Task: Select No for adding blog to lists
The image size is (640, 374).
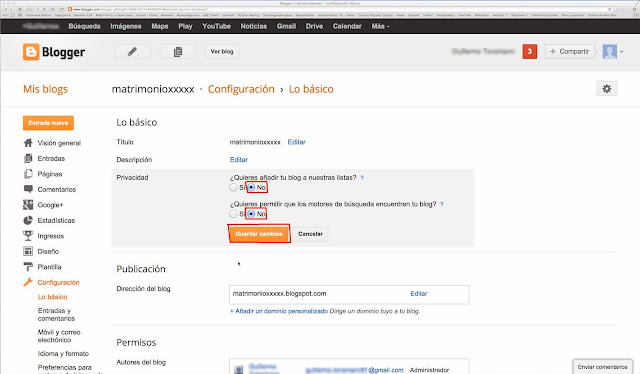Action: click(251, 187)
